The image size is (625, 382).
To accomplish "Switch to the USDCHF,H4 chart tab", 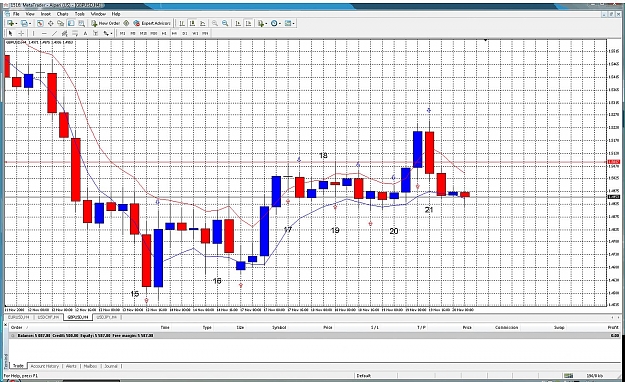I will [48, 317].
